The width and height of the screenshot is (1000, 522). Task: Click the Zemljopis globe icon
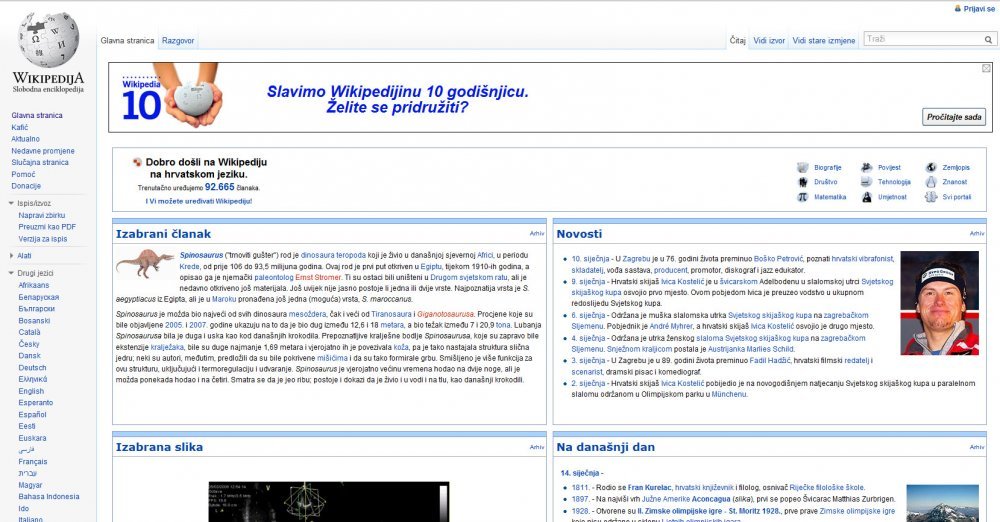click(x=931, y=168)
